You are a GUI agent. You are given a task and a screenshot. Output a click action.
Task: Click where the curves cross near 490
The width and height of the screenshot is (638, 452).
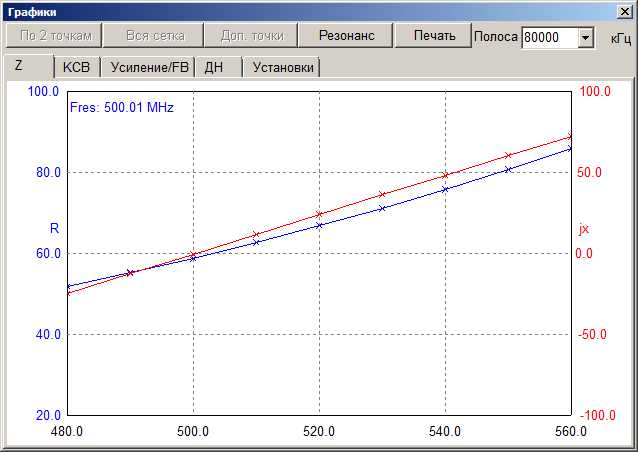tap(130, 272)
